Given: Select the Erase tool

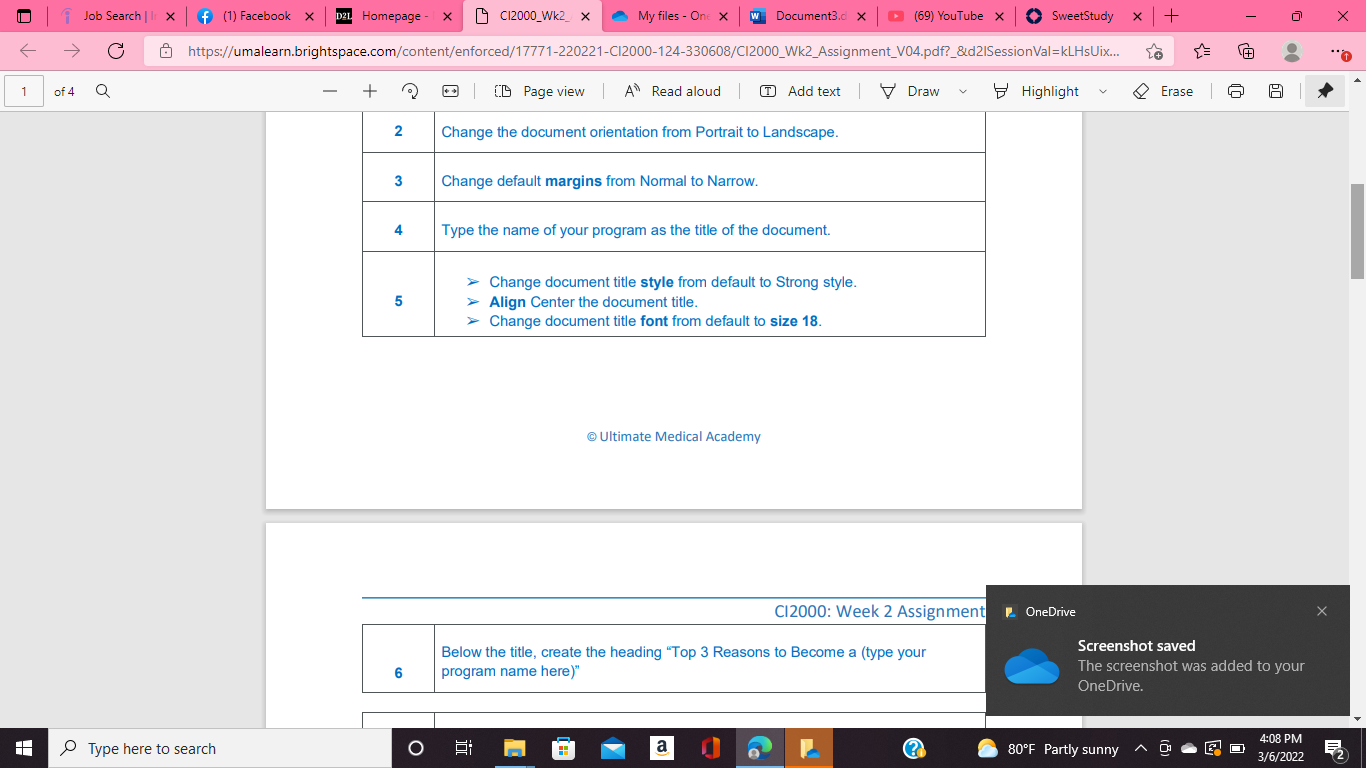Looking at the screenshot, I should 1163,91.
